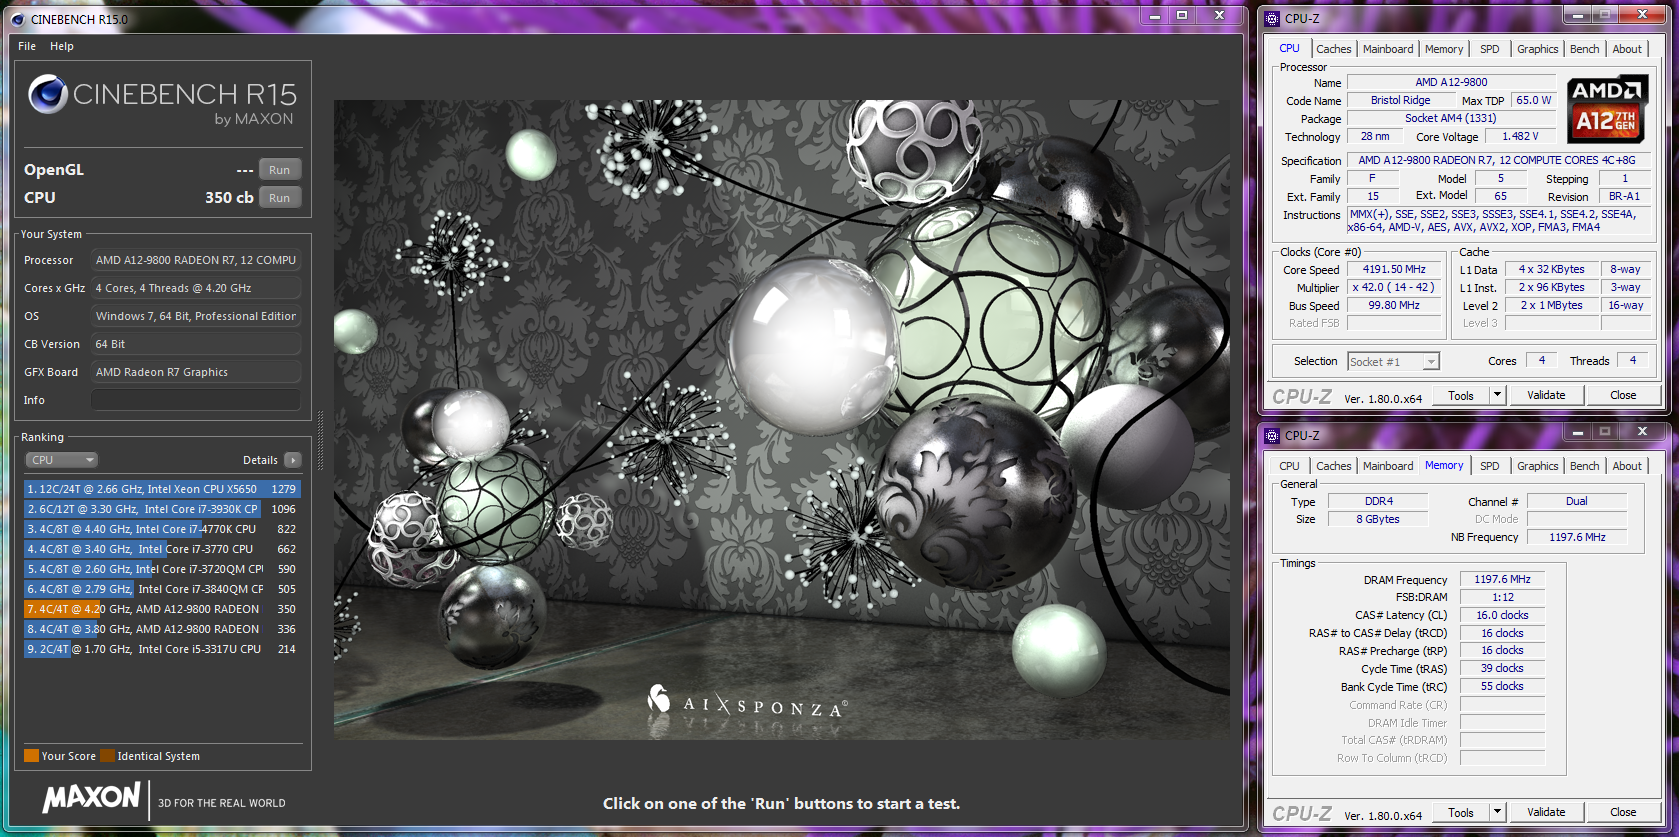The image size is (1679, 837).
Task: Switch to Caches tab in lower CPU-Z
Action: click(1333, 466)
